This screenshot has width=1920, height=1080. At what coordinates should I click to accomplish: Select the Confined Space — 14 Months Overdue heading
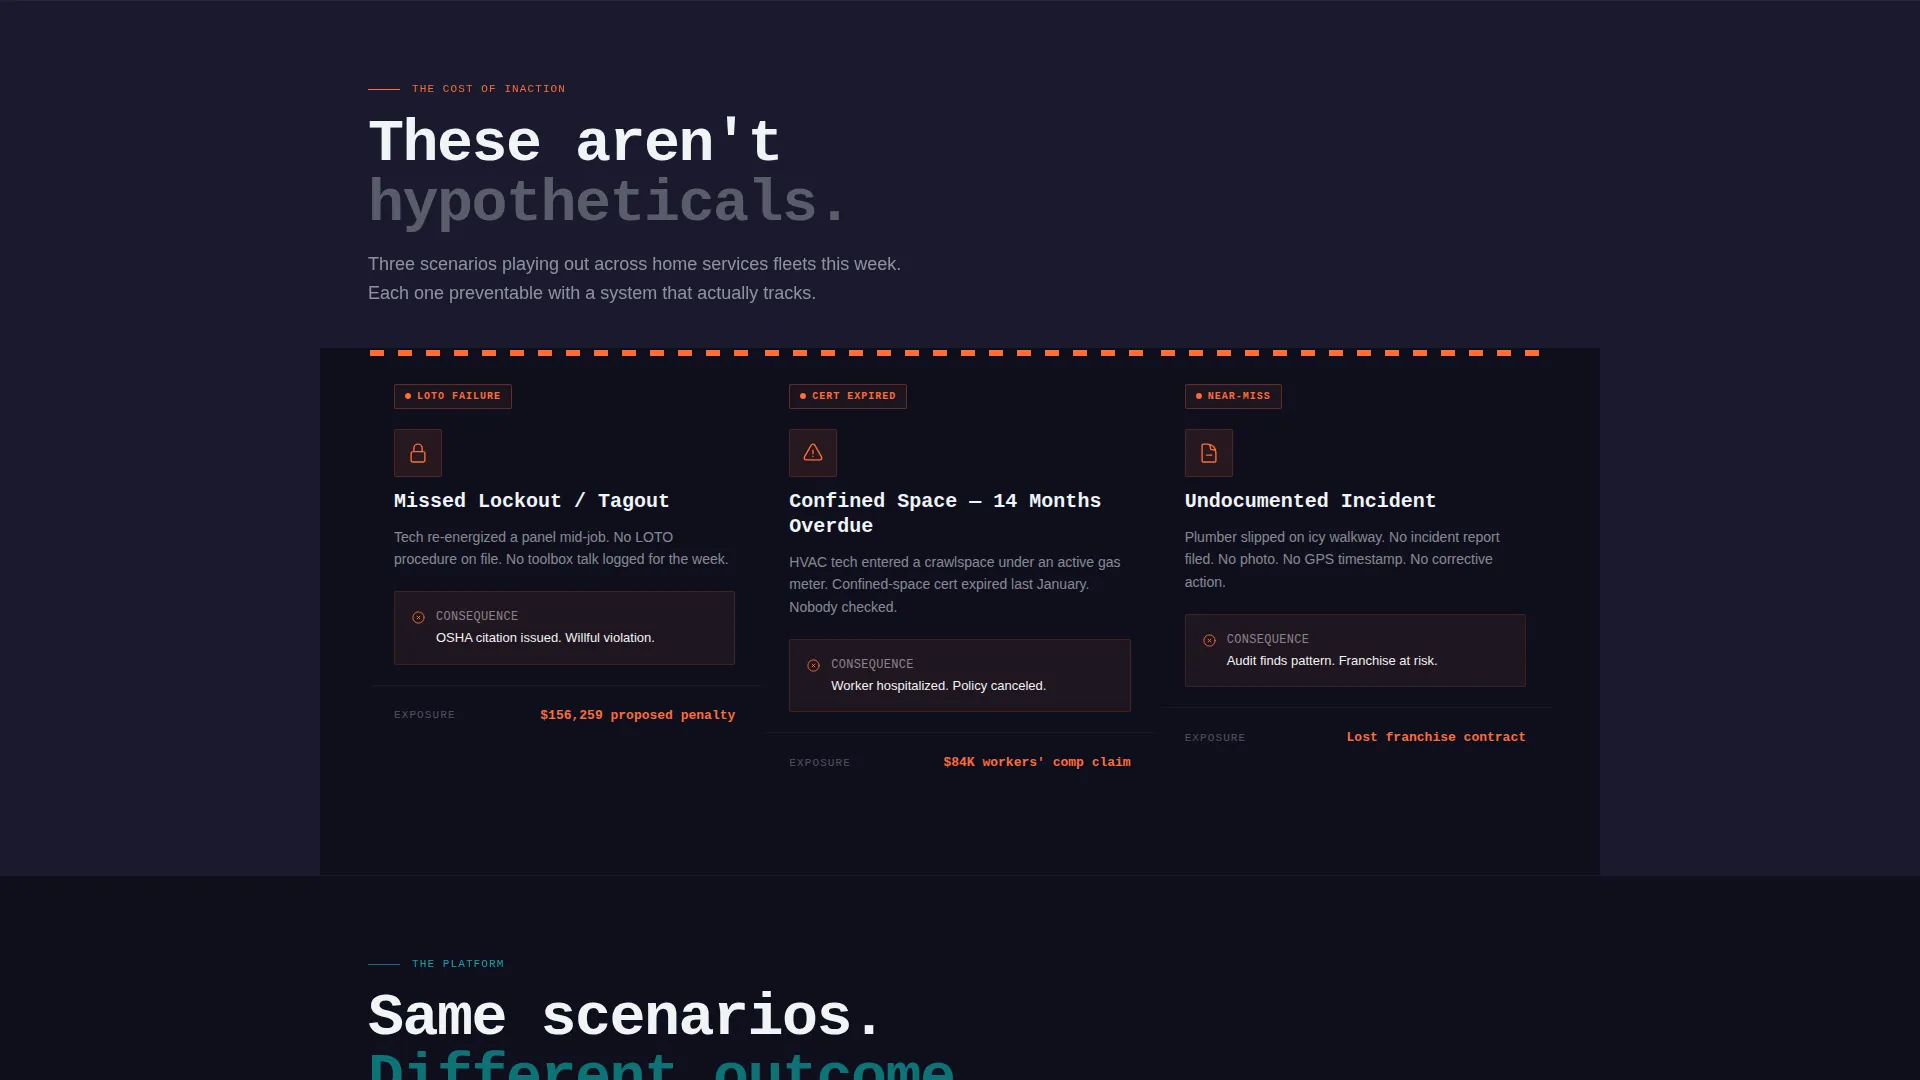tap(945, 513)
